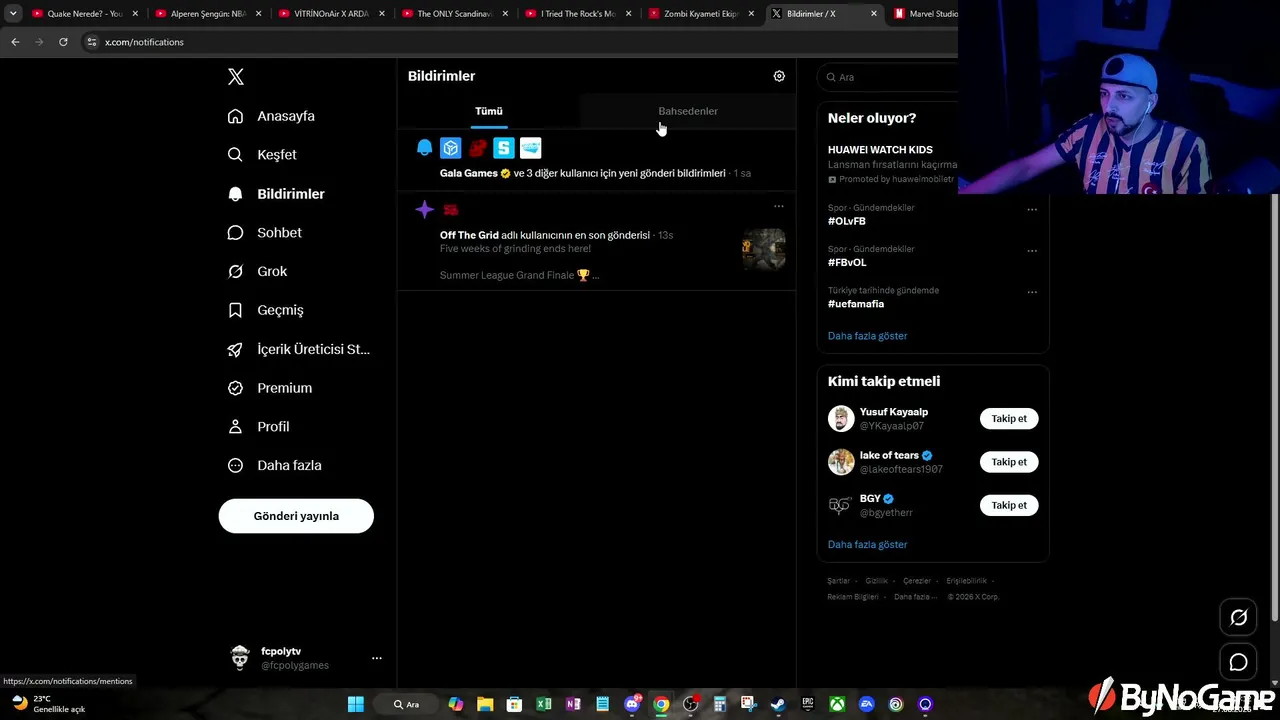Follow Yusuf Kayaalp with Takip et
The width and height of the screenshot is (1280, 720).
1009,419
